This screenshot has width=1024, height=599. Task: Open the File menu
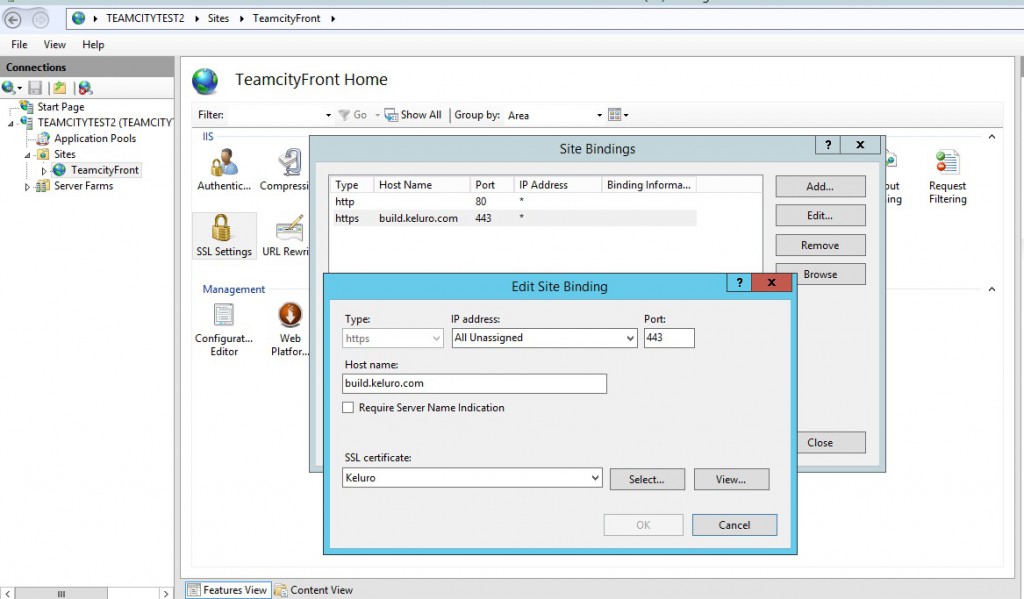pos(19,44)
